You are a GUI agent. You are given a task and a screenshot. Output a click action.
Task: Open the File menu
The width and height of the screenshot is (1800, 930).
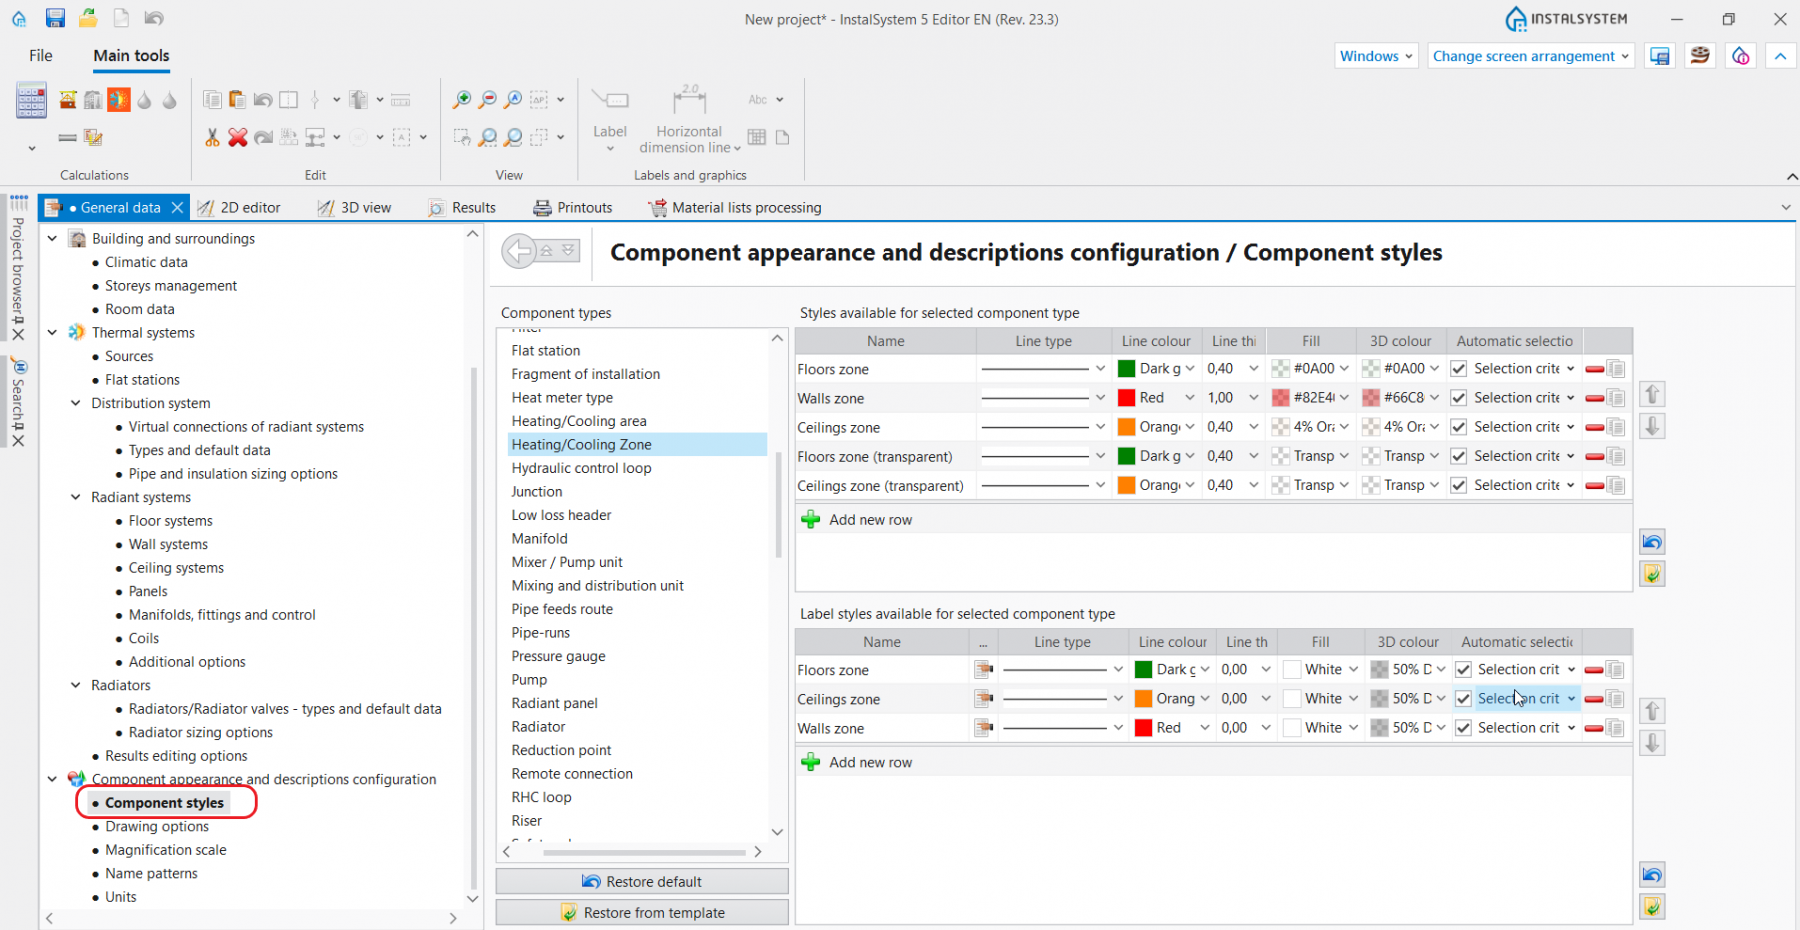pyautogui.click(x=40, y=56)
